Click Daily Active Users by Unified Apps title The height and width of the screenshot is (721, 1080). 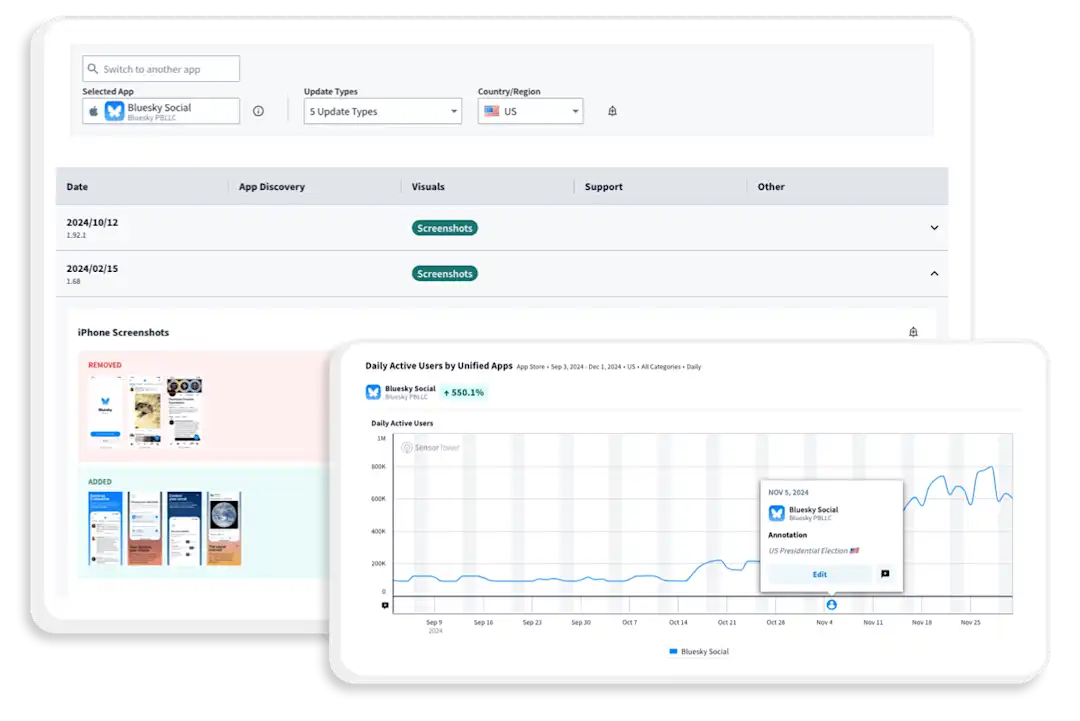(439, 366)
